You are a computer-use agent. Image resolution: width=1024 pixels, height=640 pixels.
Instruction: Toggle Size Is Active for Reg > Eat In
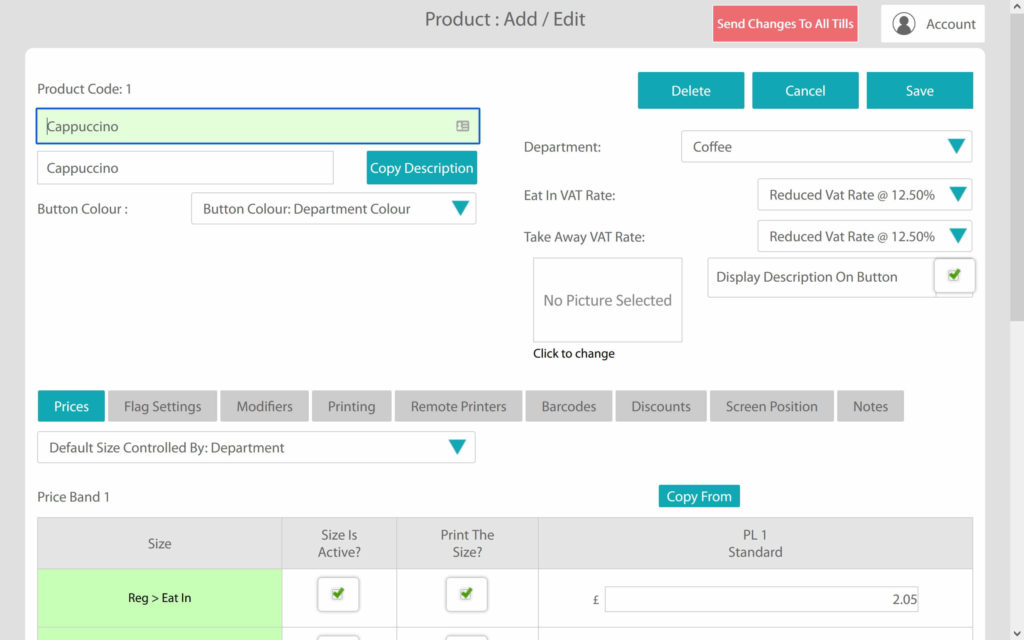pyautogui.click(x=338, y=594)
